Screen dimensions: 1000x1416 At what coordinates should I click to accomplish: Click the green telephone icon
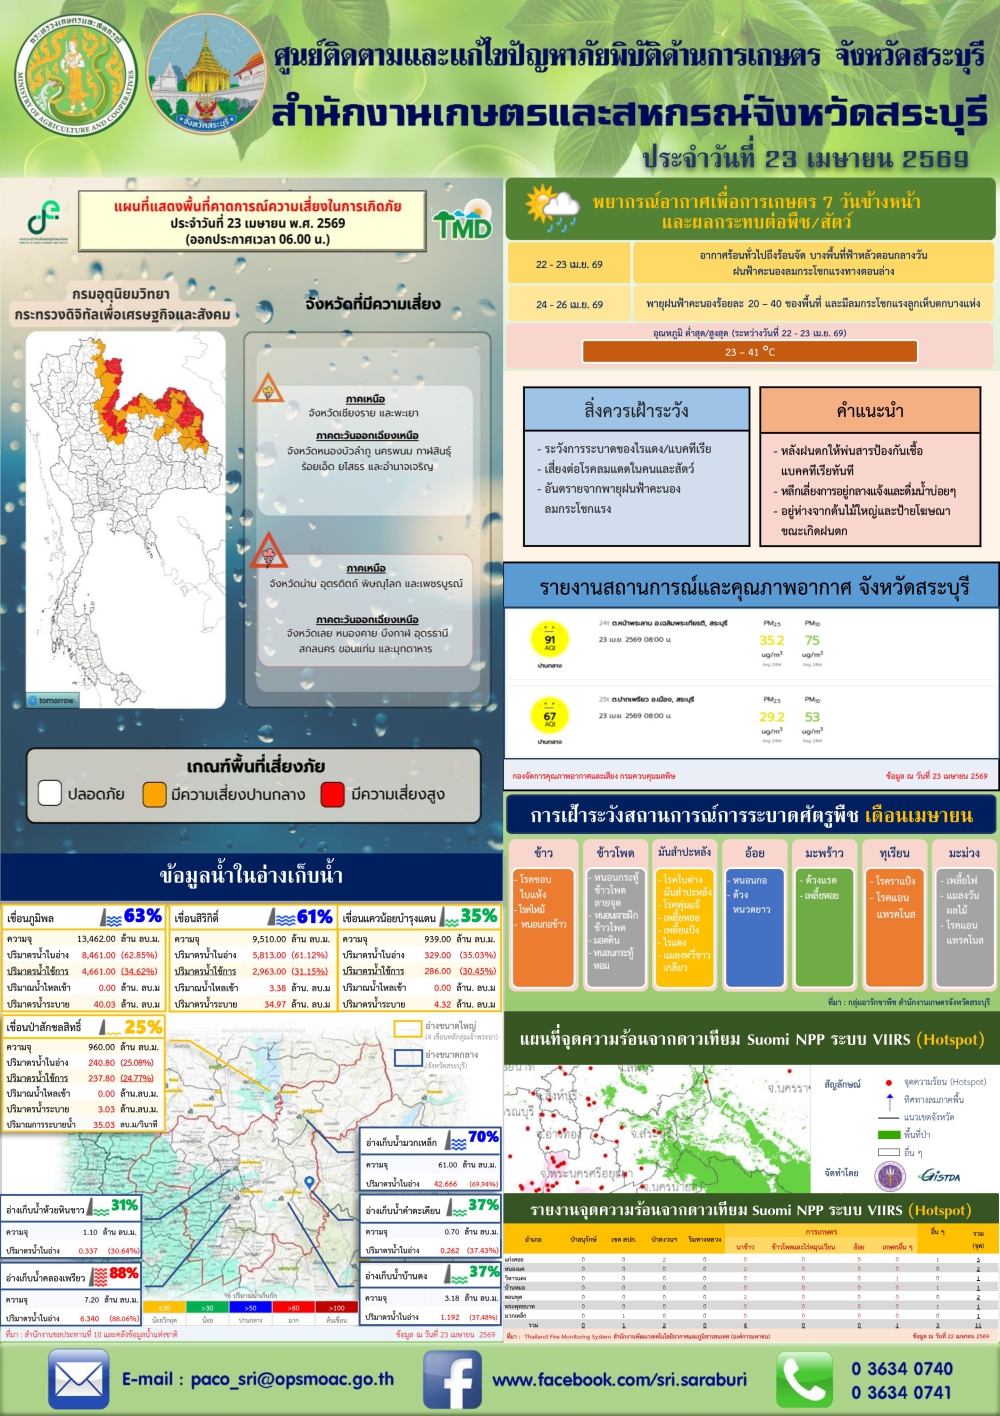tap(804, 1380)
